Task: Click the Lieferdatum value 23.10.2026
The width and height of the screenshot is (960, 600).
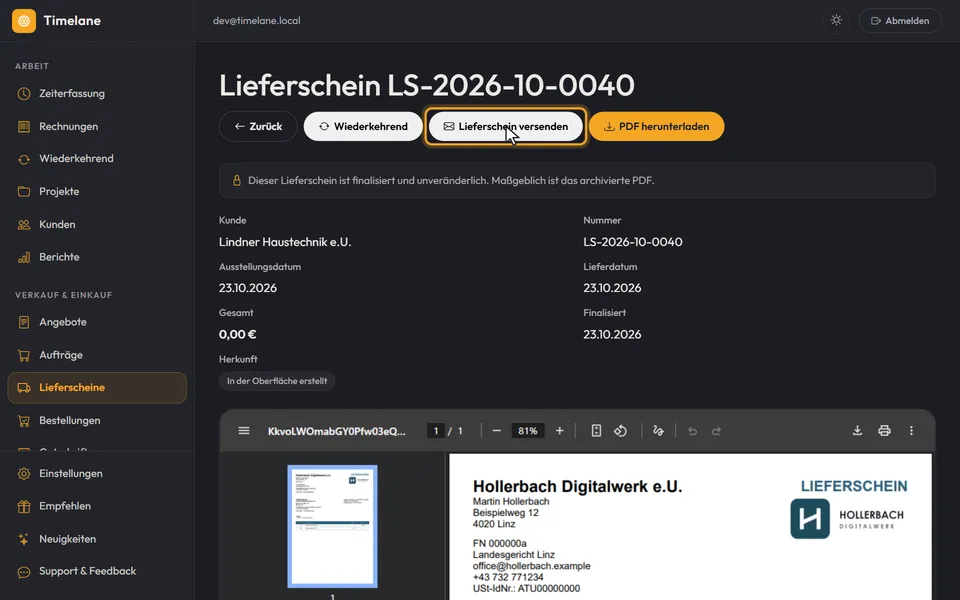Action: 612,288
